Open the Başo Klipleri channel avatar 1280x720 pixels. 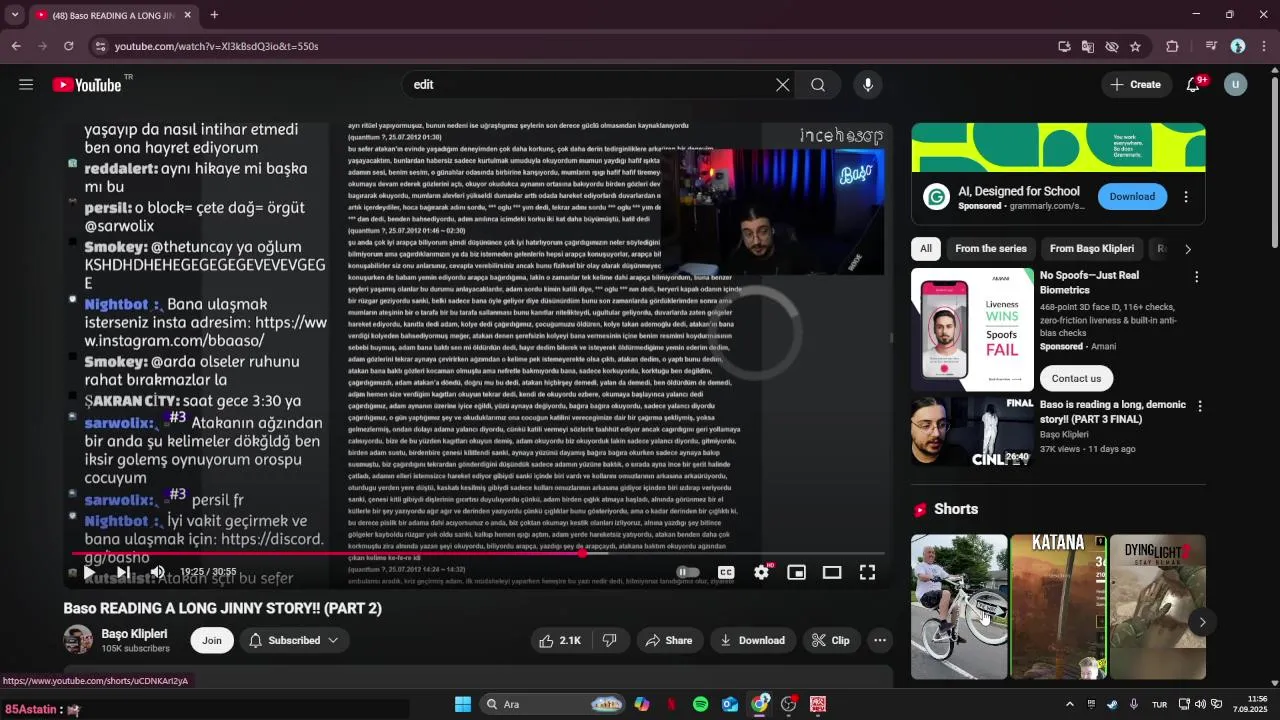pyautogui.click(x=78, y=640)
